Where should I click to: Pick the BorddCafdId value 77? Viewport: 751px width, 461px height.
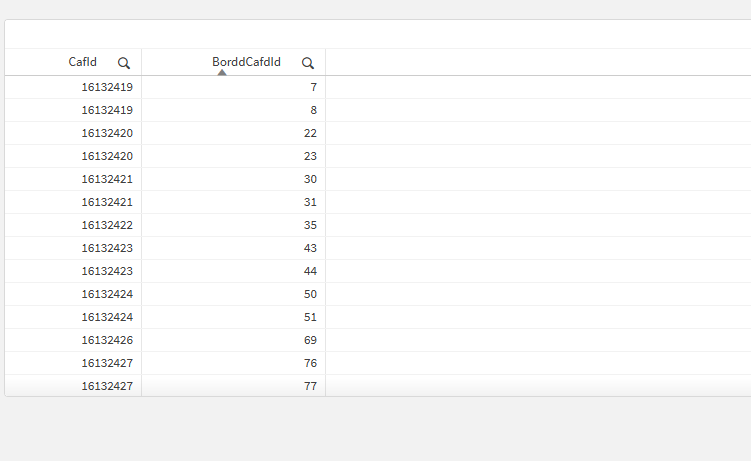310,386
